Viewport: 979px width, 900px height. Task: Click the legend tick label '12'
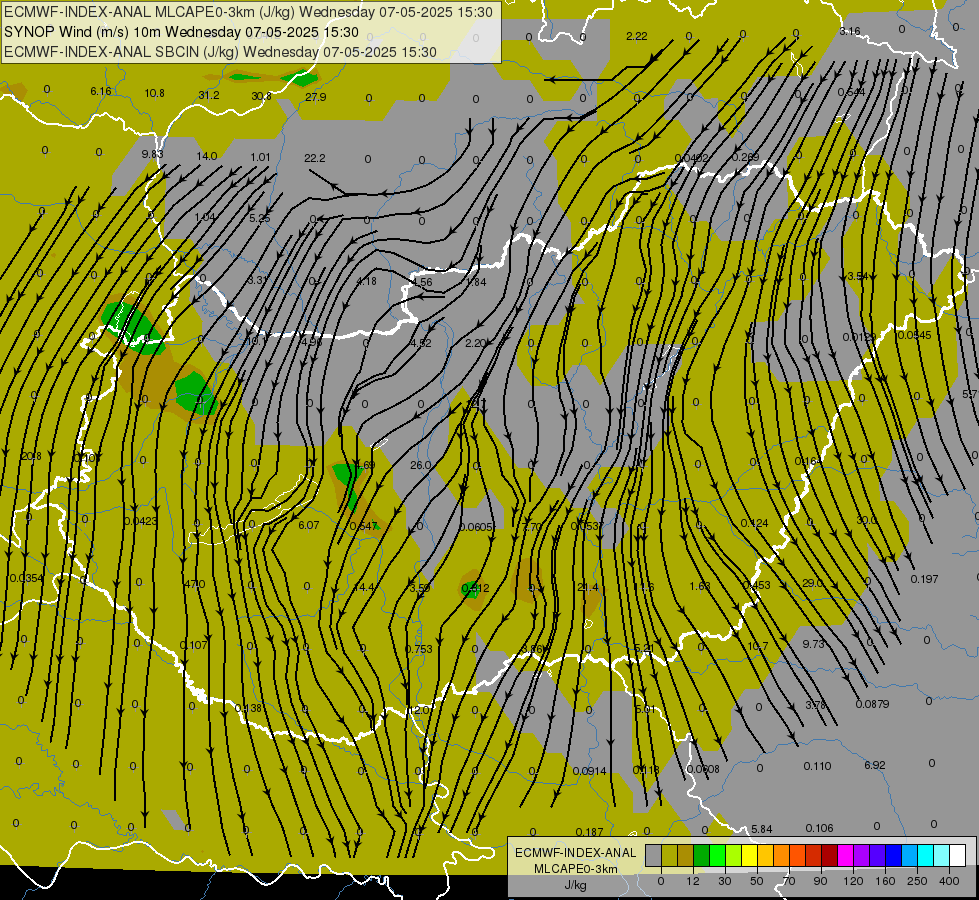[692, 881]
